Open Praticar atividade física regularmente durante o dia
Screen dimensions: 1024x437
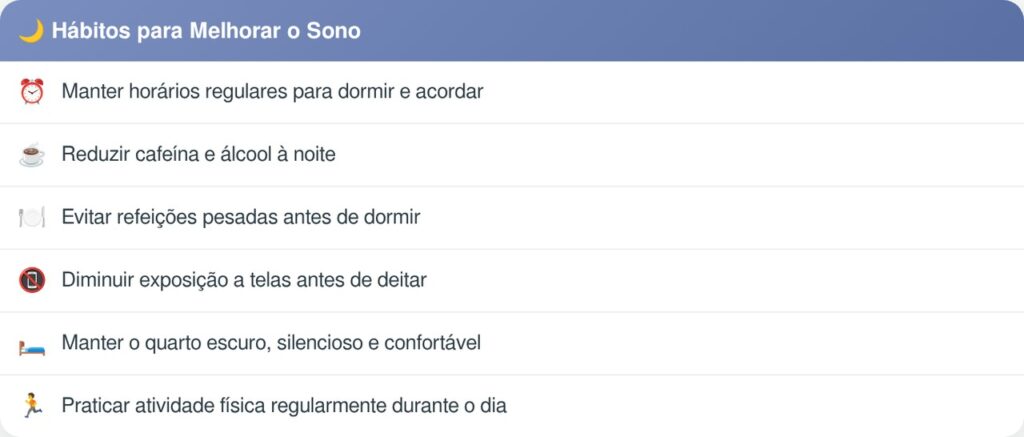(x=284, y=406)
